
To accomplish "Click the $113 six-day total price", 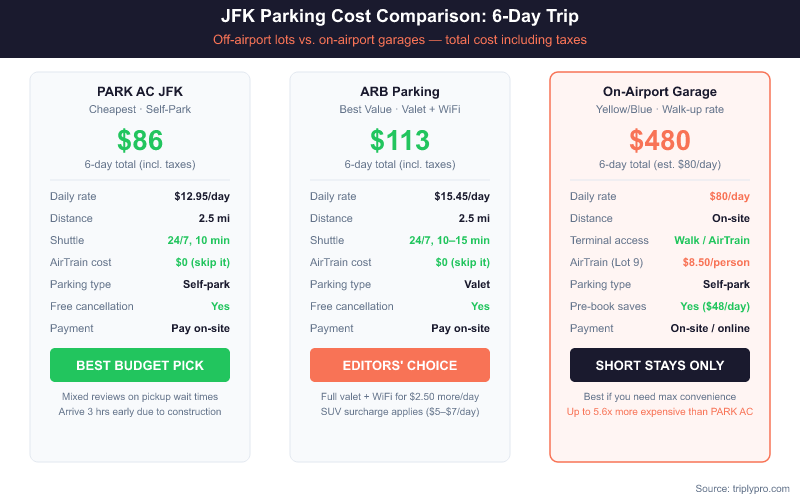I will pyautogui.click(x=400, y=140).
